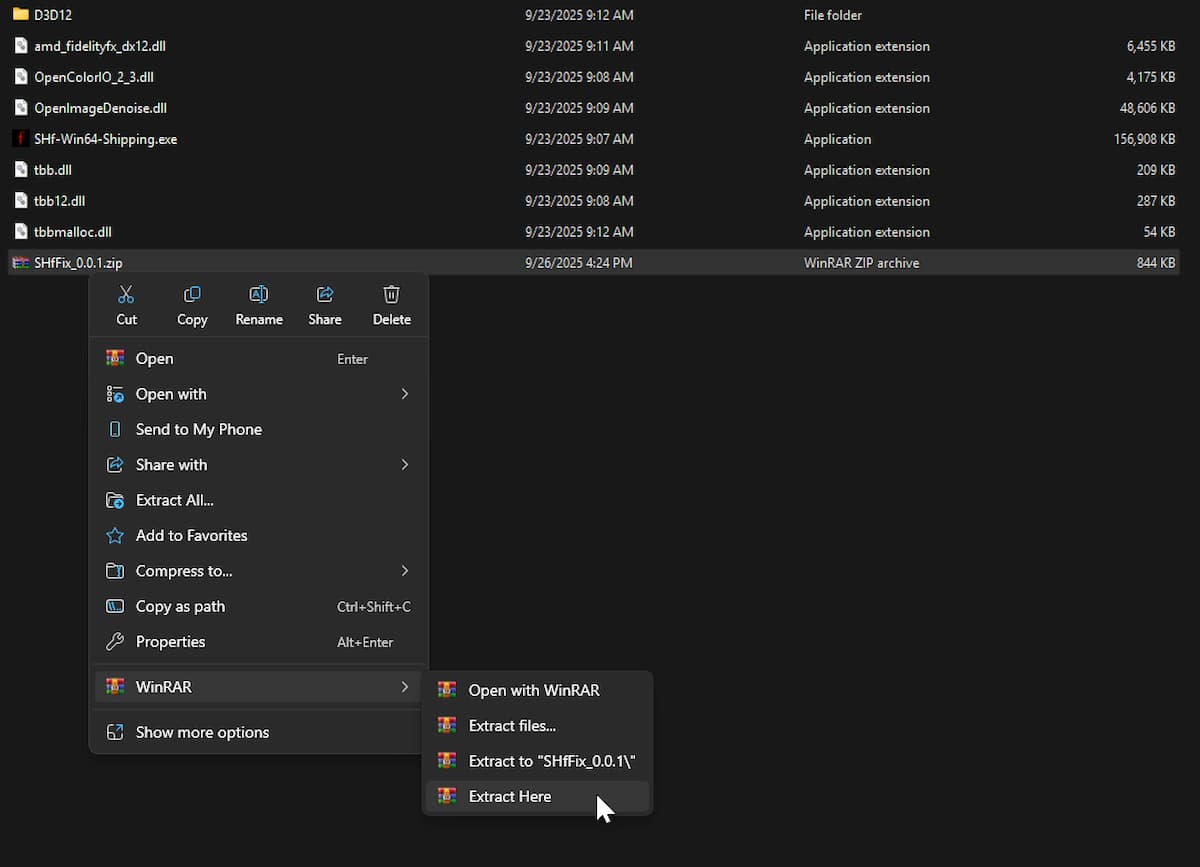The height and width of the screenshot is (867, 1200).
Task: Select Copy as path menu item
Action: click(180, 607)
